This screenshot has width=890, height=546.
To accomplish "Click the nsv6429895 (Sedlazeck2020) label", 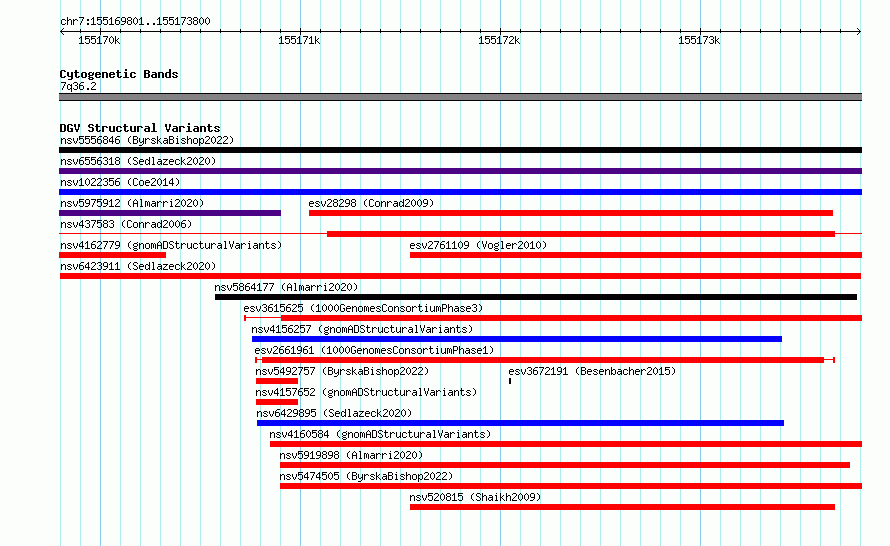I will tap(334, 413).
